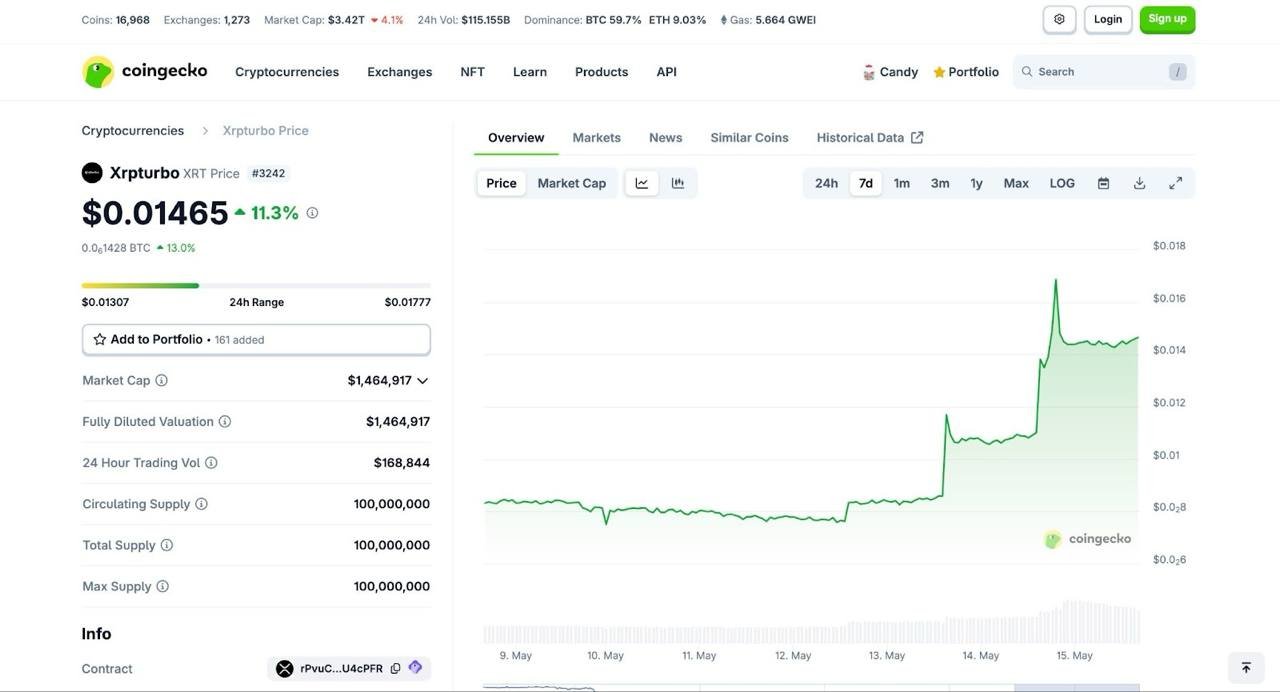Expand the Market Cap row chevron
The width and height of the screenshot is (1280, 692).
[423, 380]
